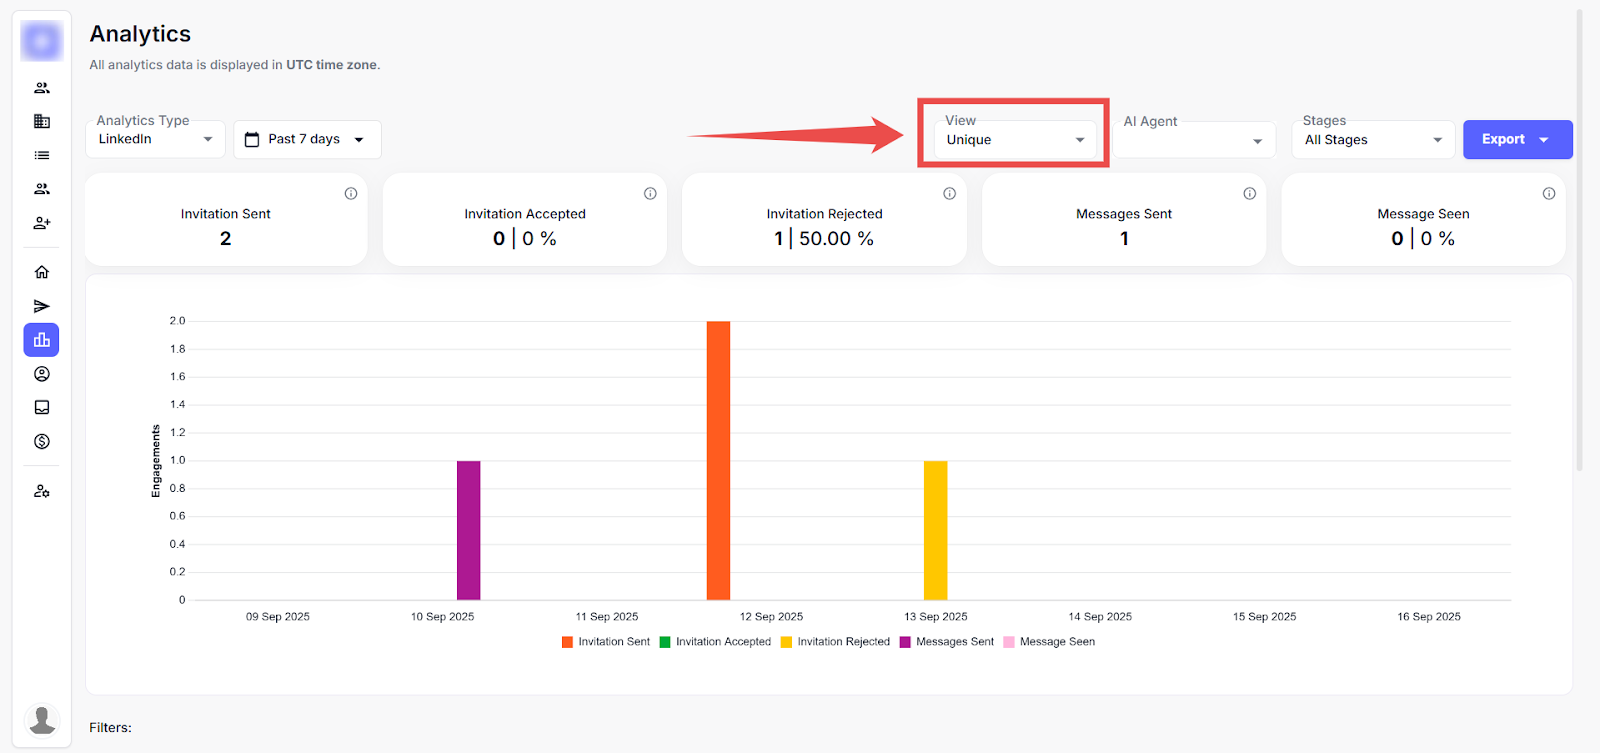The image size is (1600, 753).
Task: Open the Past 7 days date range picker
Action: (307, 139)
